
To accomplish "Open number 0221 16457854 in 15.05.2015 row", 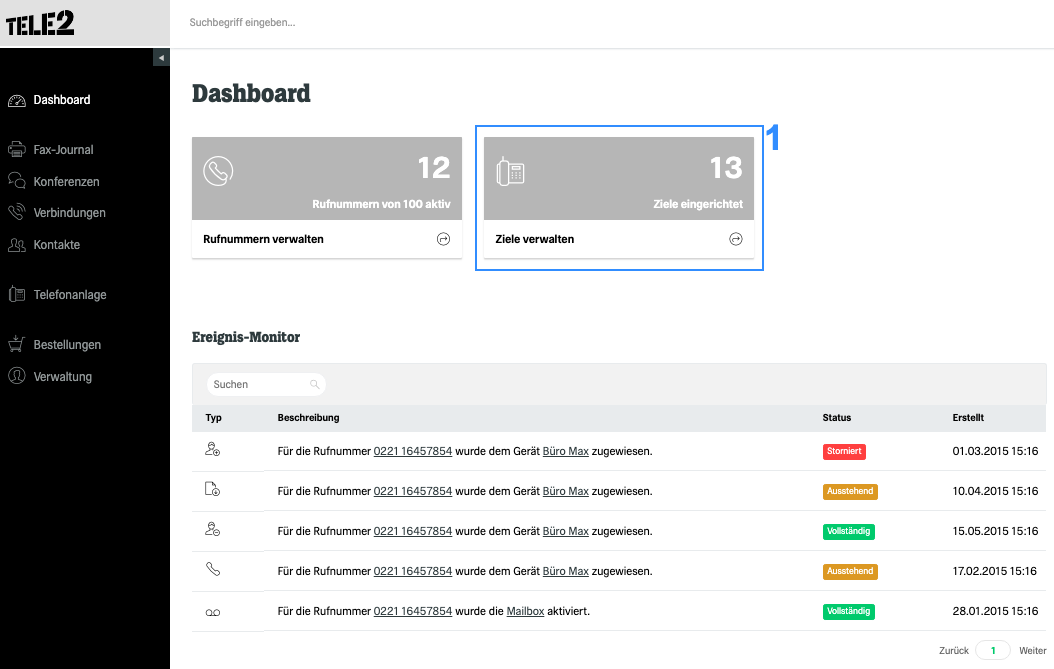I will tap(413, 531).
